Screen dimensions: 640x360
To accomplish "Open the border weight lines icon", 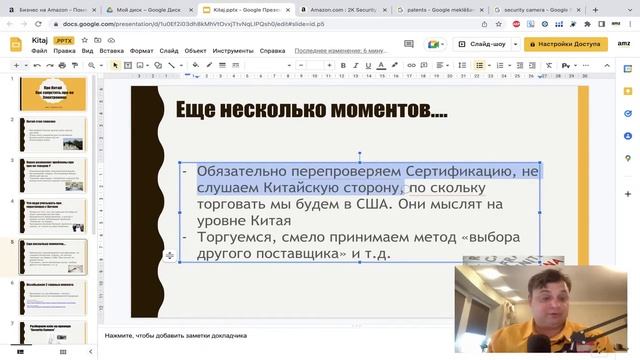I will (x=222, y=65).
